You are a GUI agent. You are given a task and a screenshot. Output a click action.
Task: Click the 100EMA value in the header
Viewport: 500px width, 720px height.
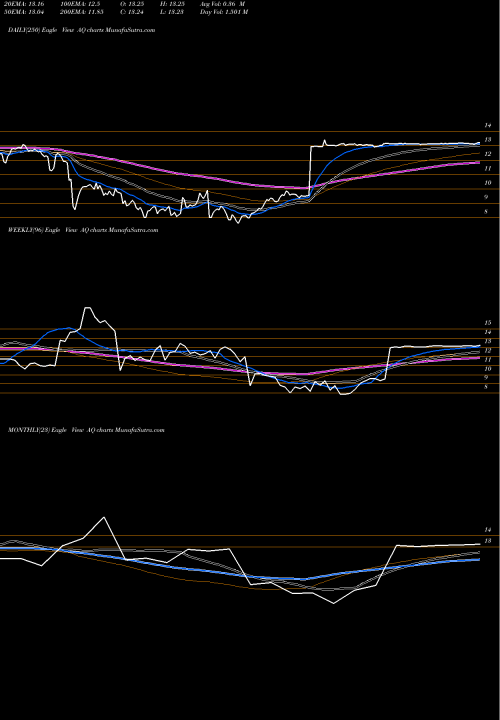coord(80,4)
